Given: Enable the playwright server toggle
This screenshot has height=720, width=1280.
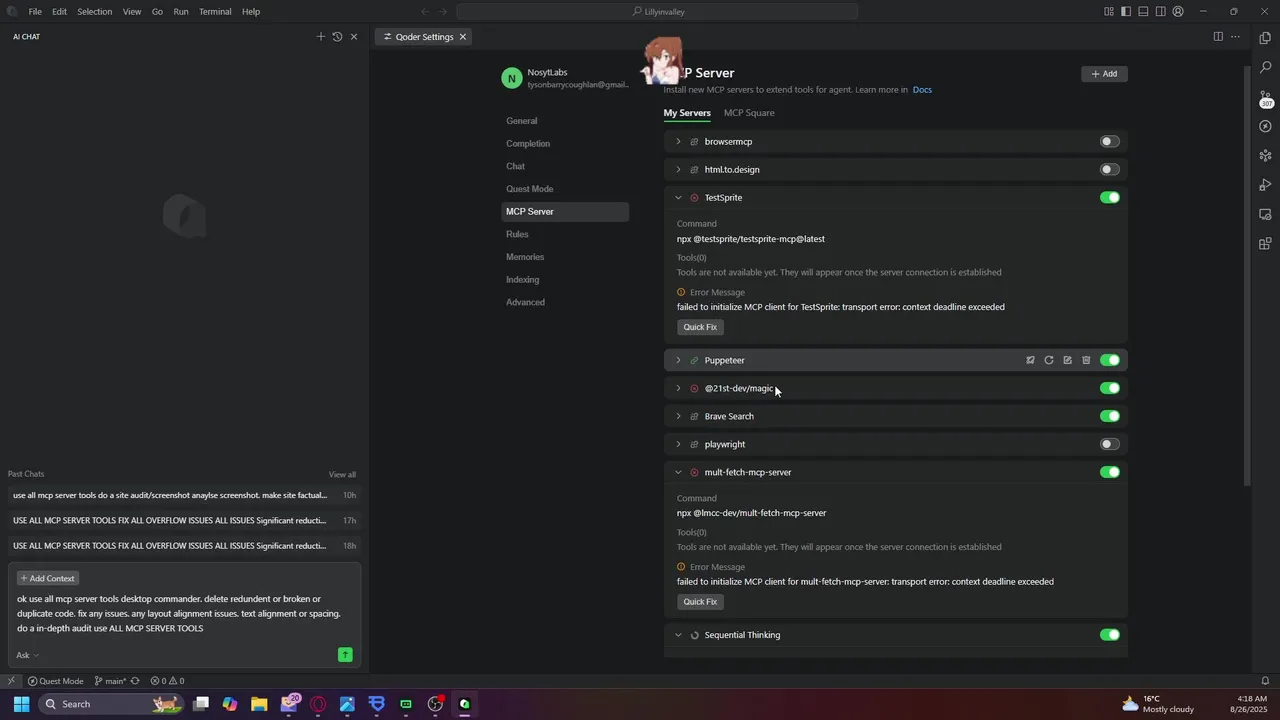Looking at the screenshot, I should (1109, 444).
